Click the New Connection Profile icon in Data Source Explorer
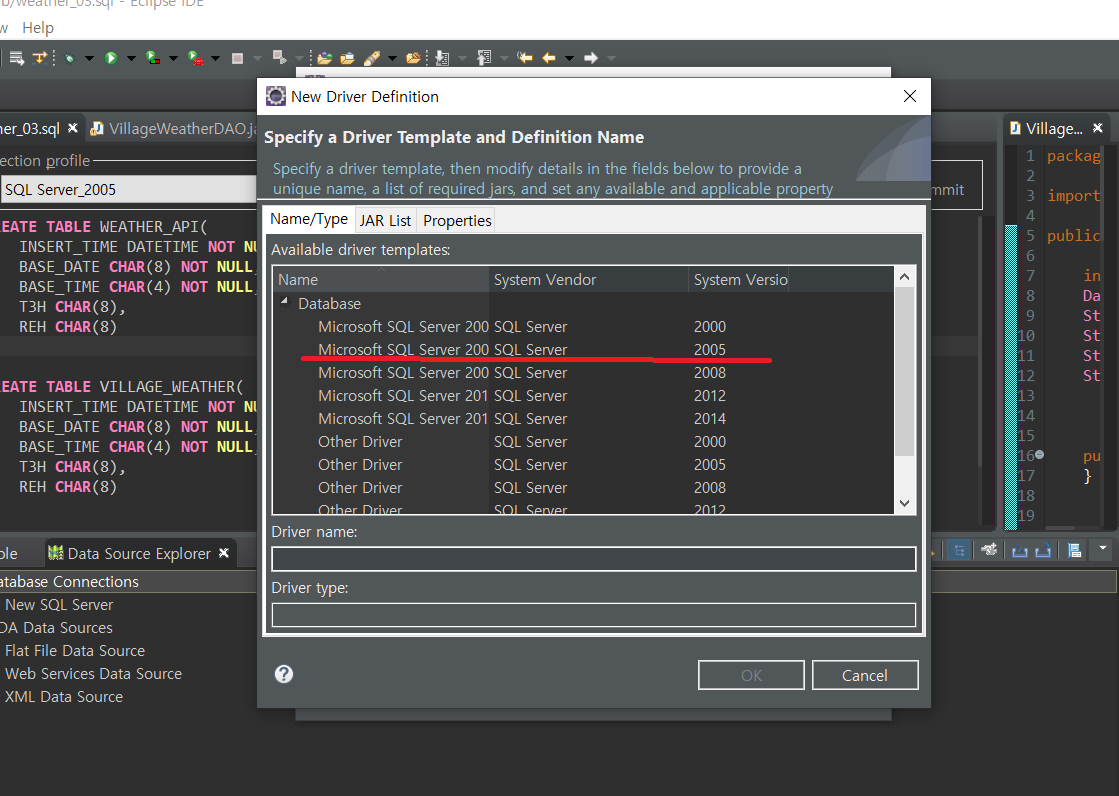 click(x=989, y=550)
